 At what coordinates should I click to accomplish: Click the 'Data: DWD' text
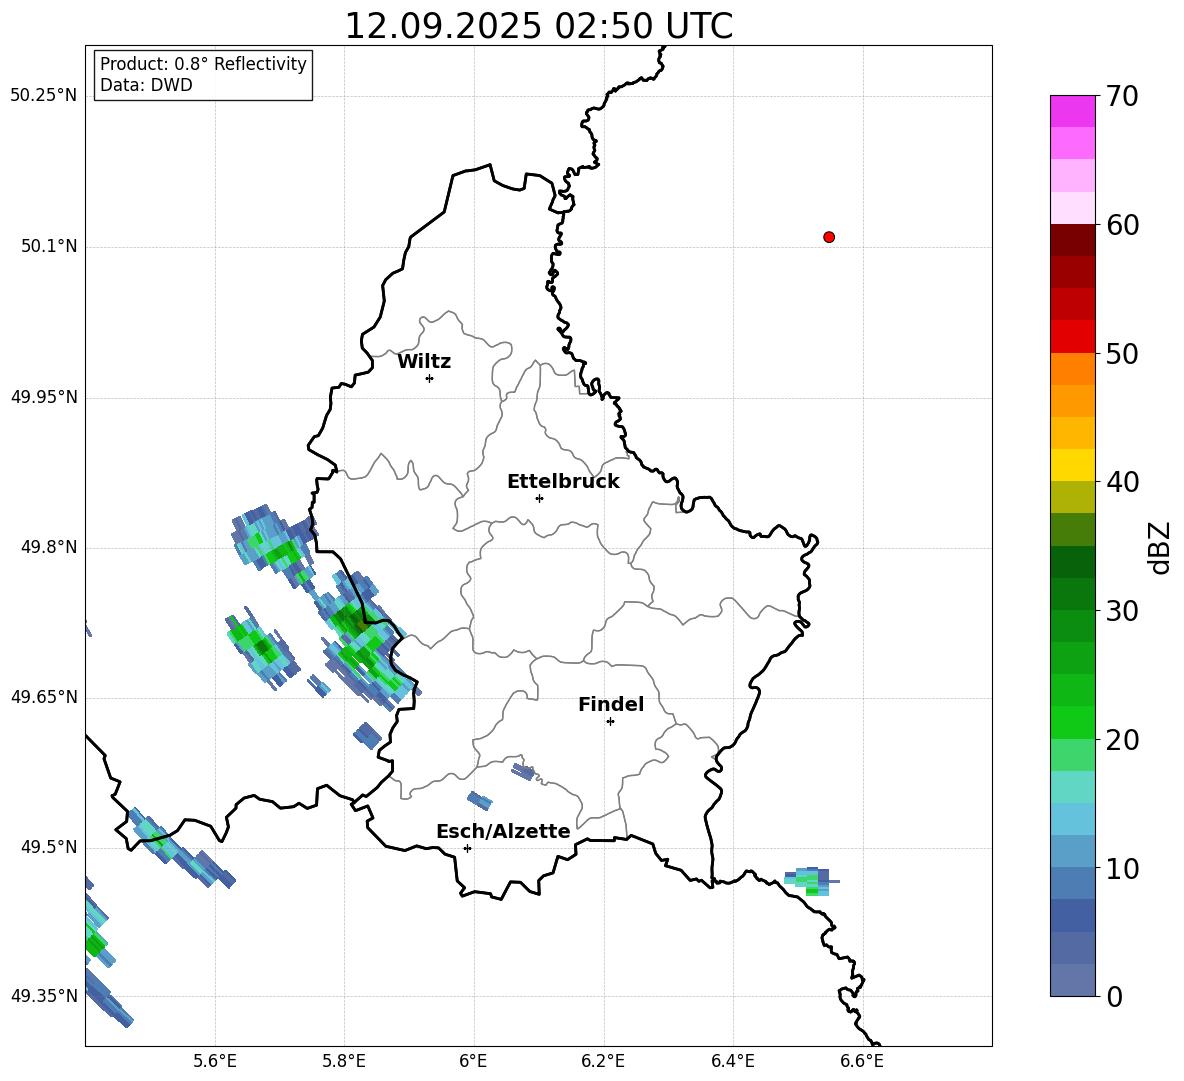click(x=146, y=85)
